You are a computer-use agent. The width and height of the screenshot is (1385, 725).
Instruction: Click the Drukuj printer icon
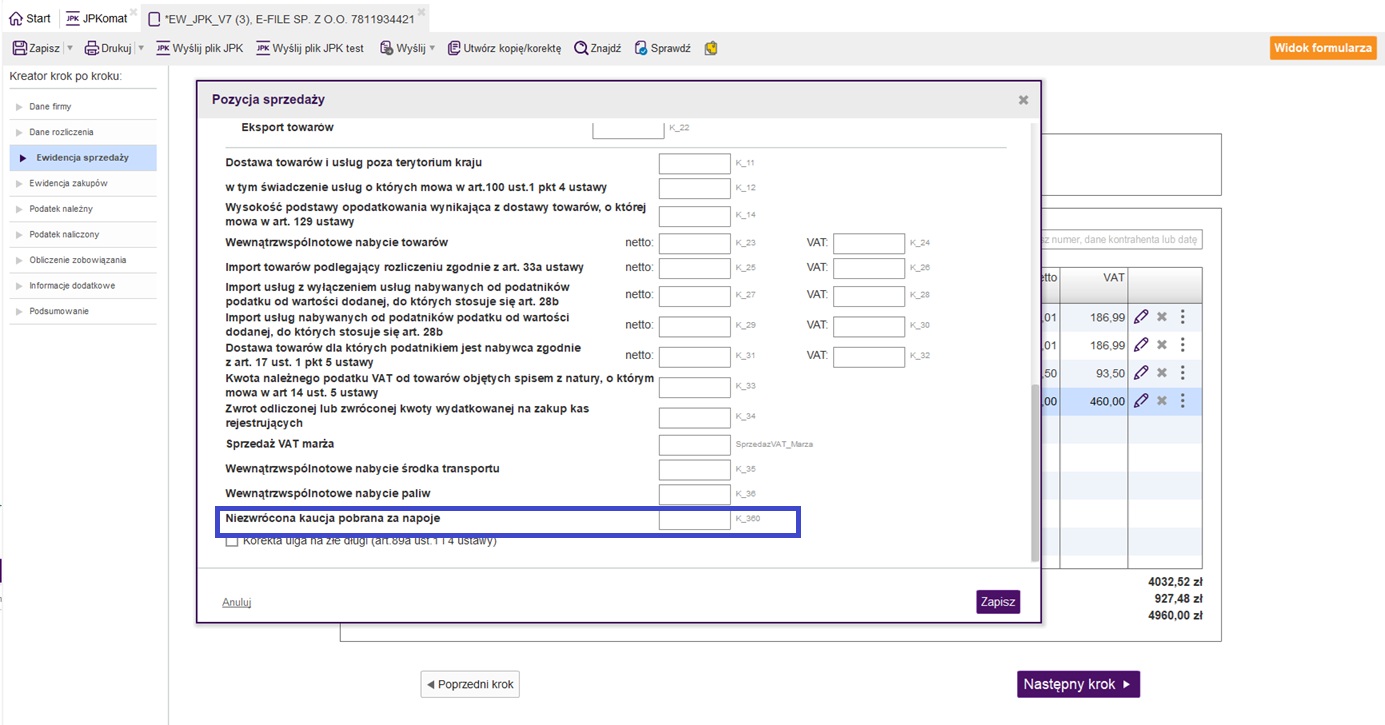click(91, 48)
